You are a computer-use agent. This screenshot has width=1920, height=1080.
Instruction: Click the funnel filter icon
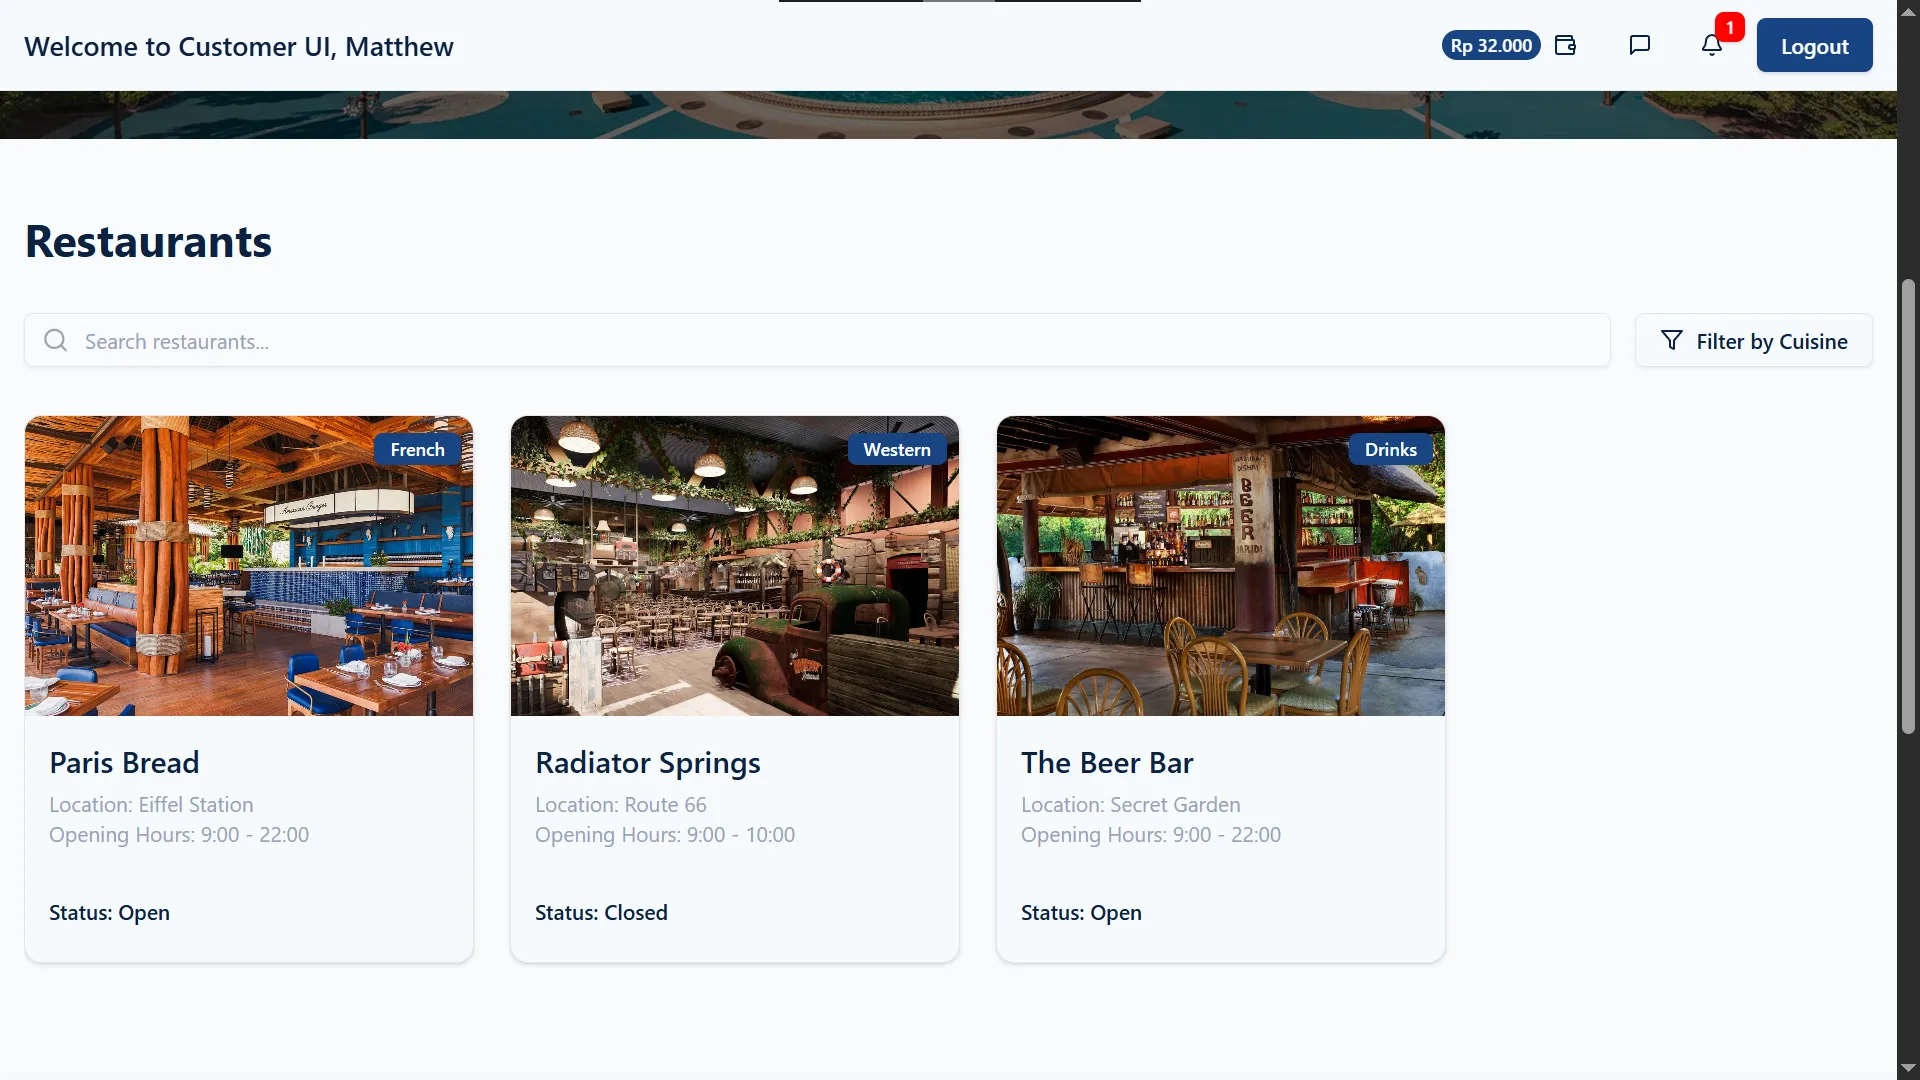pyautogui.click(x=1671, y=341)
